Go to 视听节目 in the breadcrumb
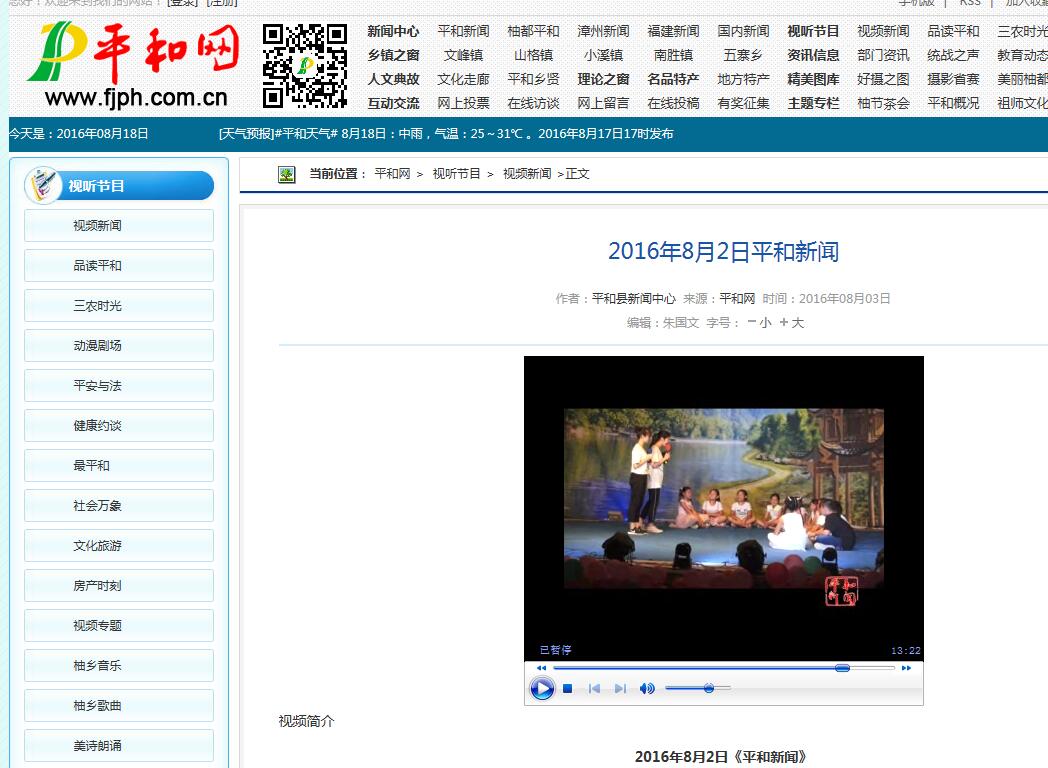Image resolution: width=1048 pixels, height=768 pixels. pos(456,174)
